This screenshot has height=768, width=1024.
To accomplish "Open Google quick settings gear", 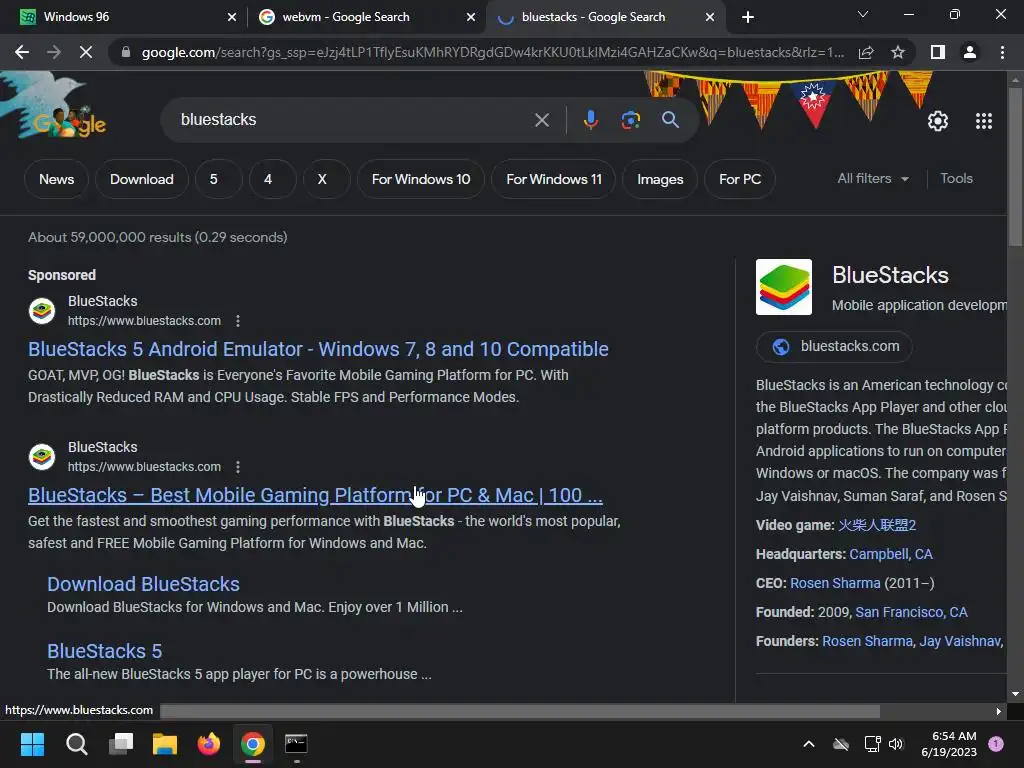I will 938,121.
